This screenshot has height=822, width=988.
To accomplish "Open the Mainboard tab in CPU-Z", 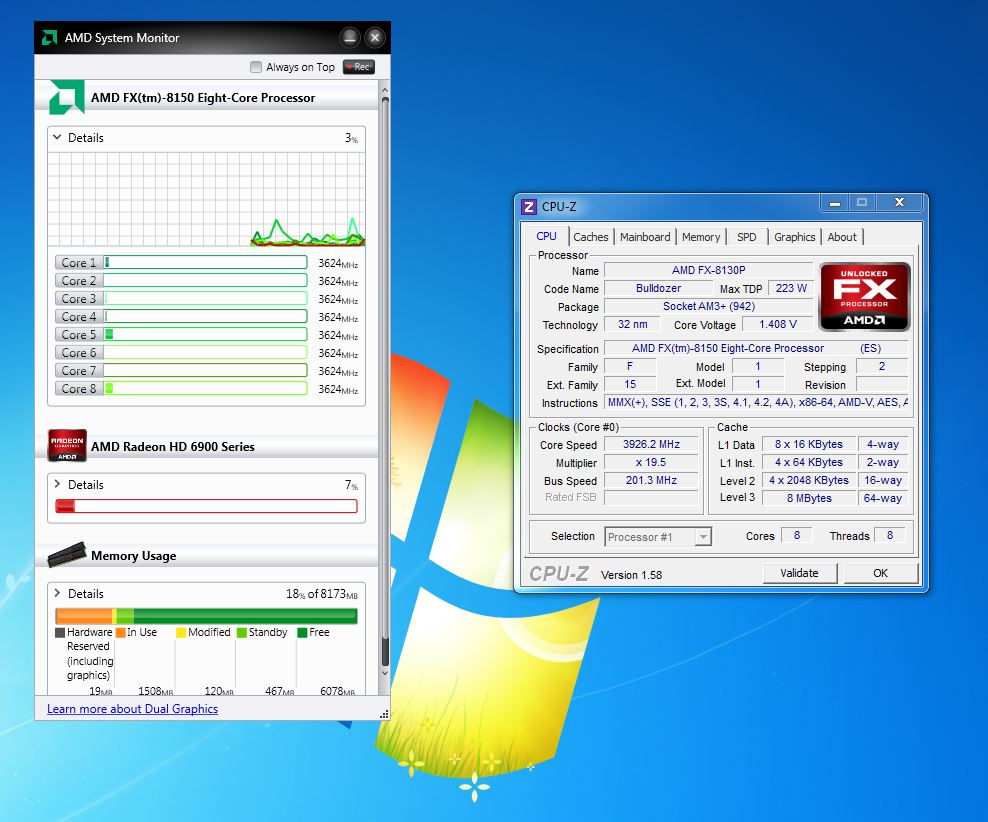I will 645,237.
